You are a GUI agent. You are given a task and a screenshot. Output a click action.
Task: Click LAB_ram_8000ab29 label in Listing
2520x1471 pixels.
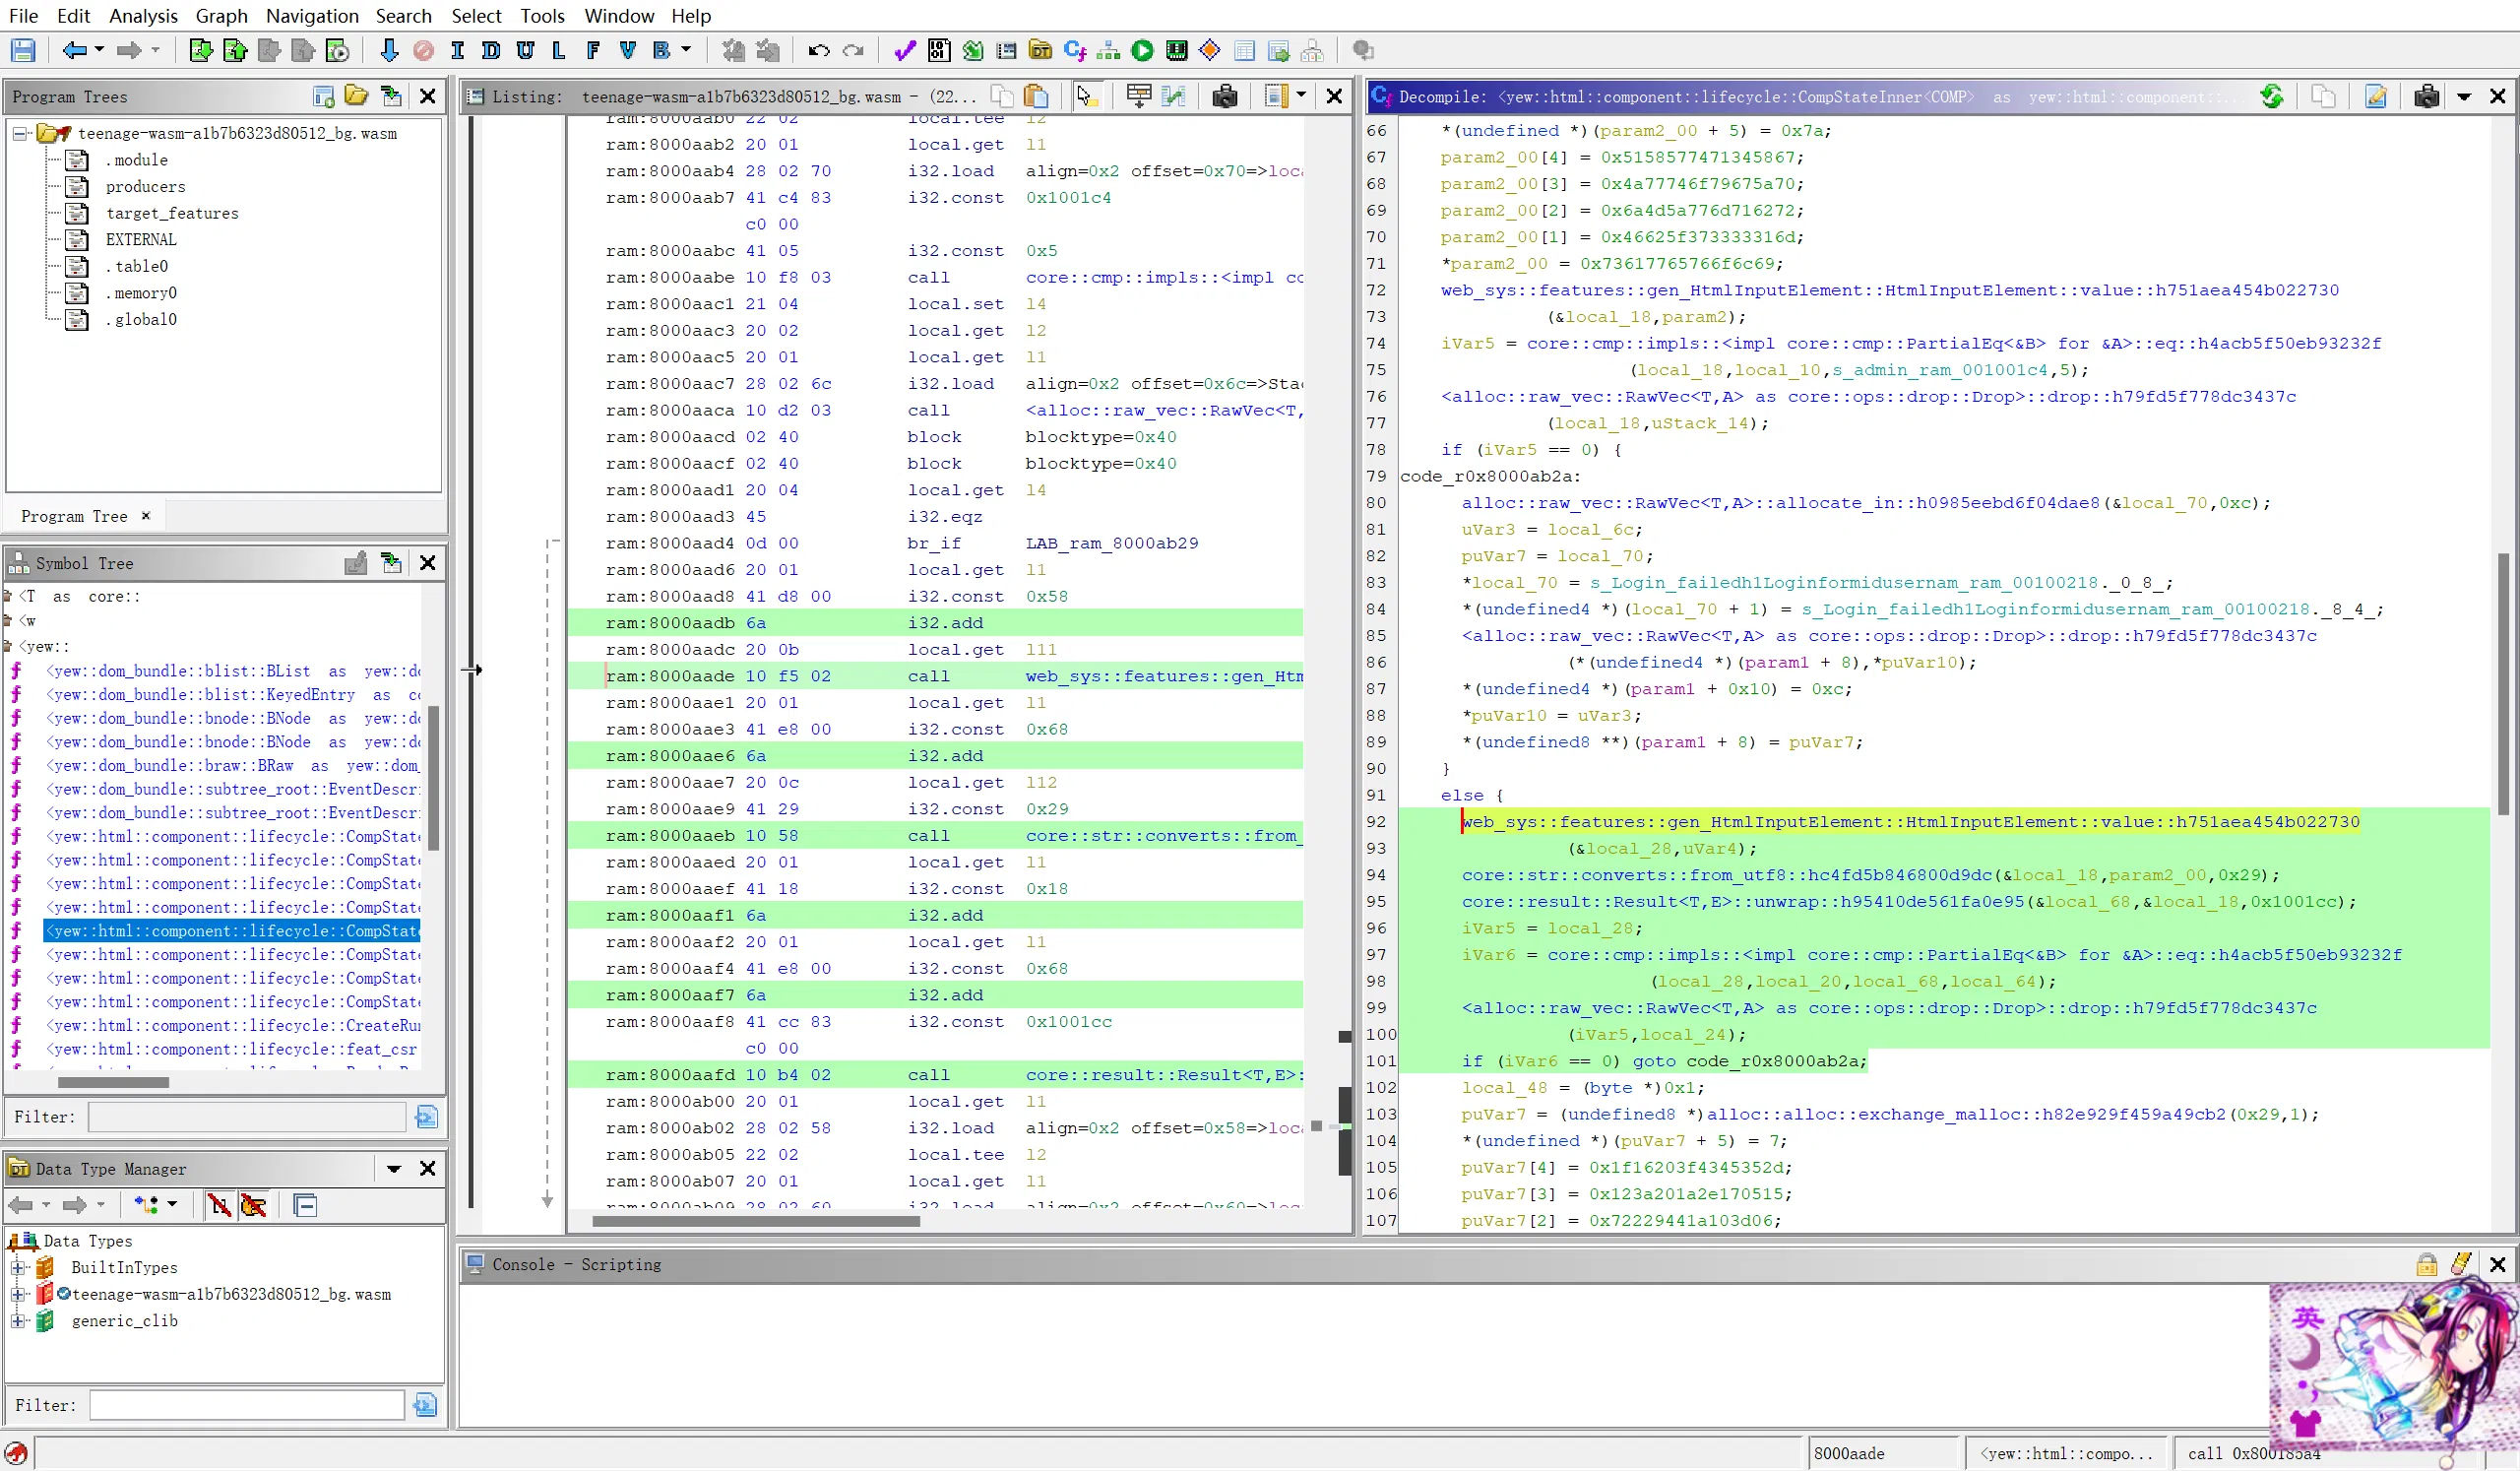coord(1111,543)
